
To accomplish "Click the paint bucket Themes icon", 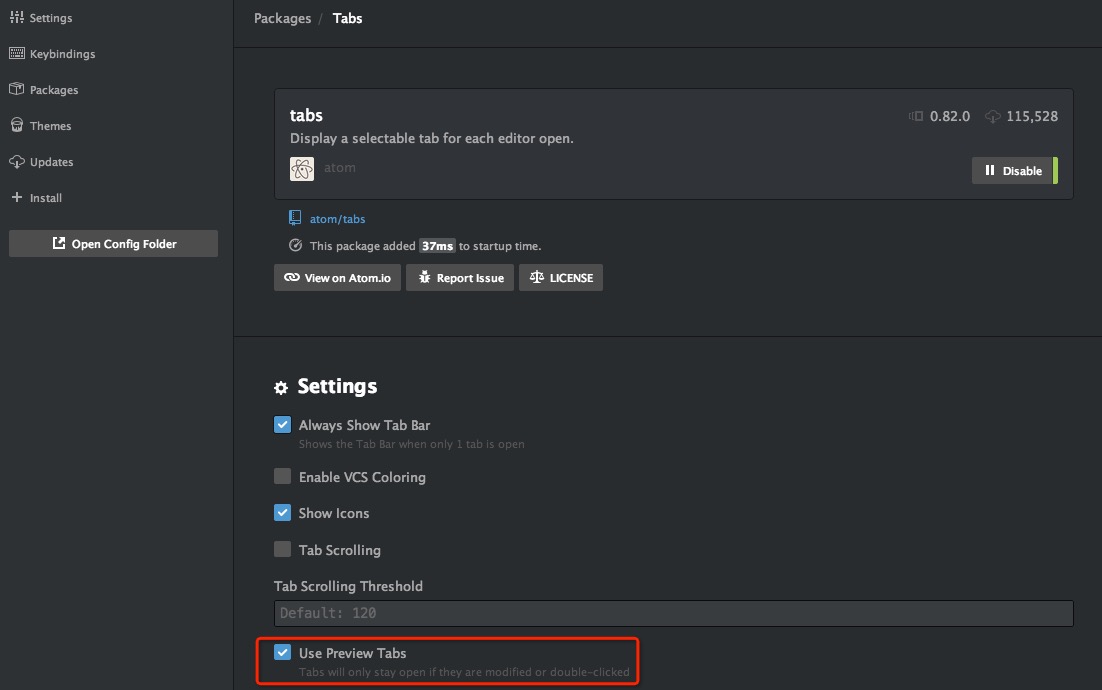I will click(x=17, y=125).
